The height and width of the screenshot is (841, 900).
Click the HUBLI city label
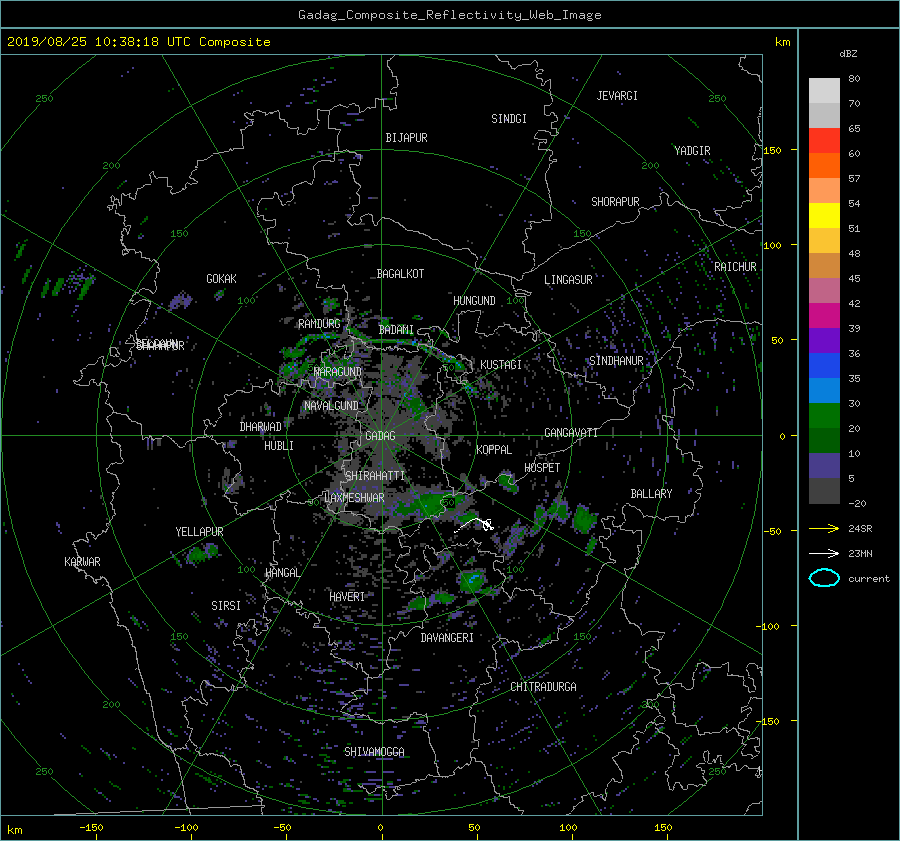[x=279, y=446]
